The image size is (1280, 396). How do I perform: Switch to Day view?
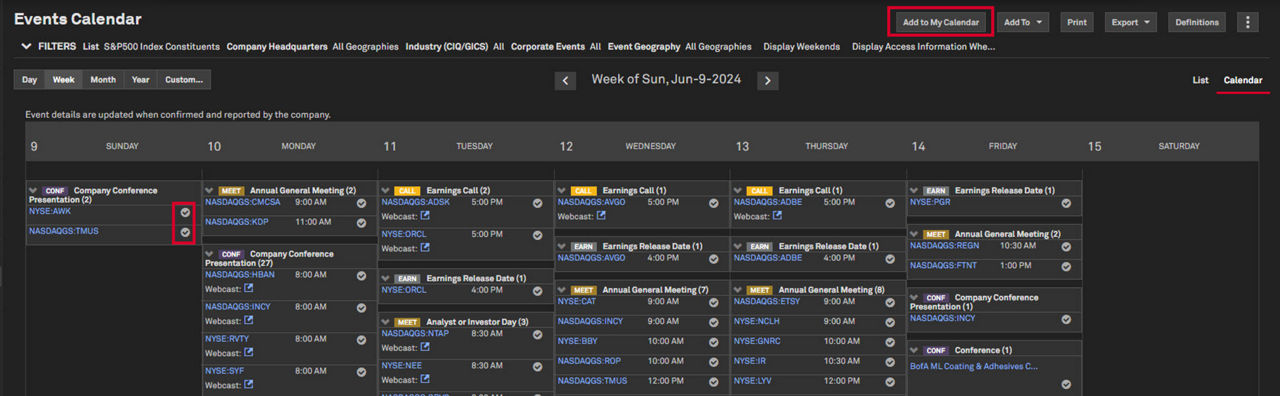[x=30, y=80]
